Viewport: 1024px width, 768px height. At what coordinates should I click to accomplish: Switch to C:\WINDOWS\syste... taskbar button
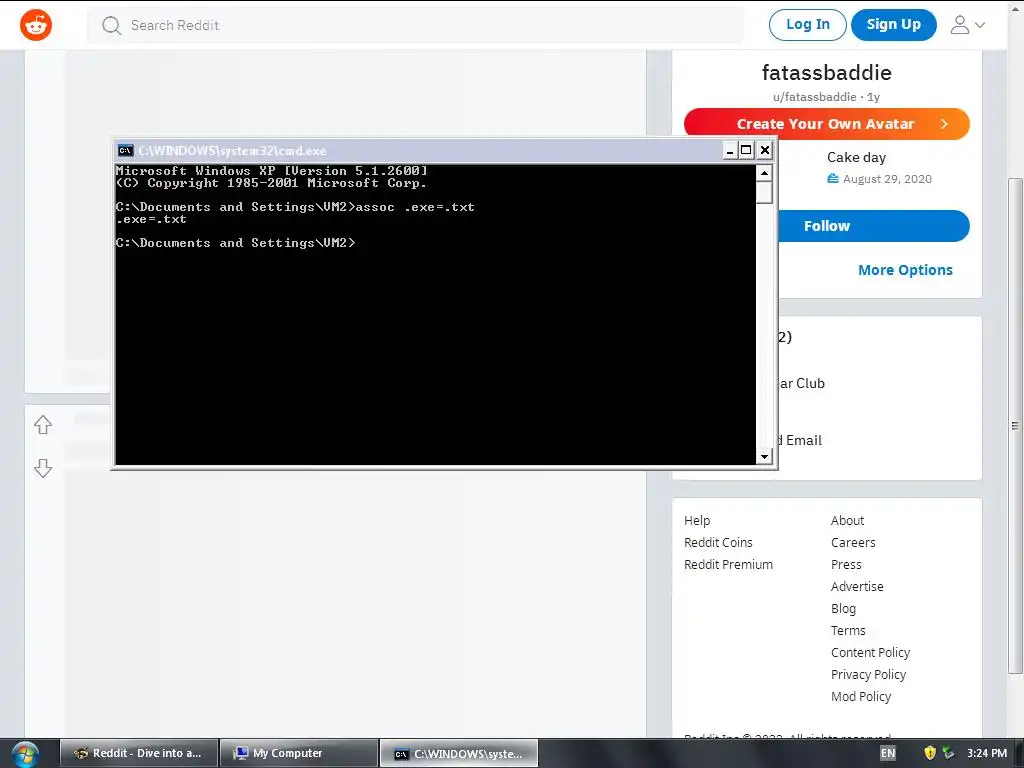pos(459,754)
